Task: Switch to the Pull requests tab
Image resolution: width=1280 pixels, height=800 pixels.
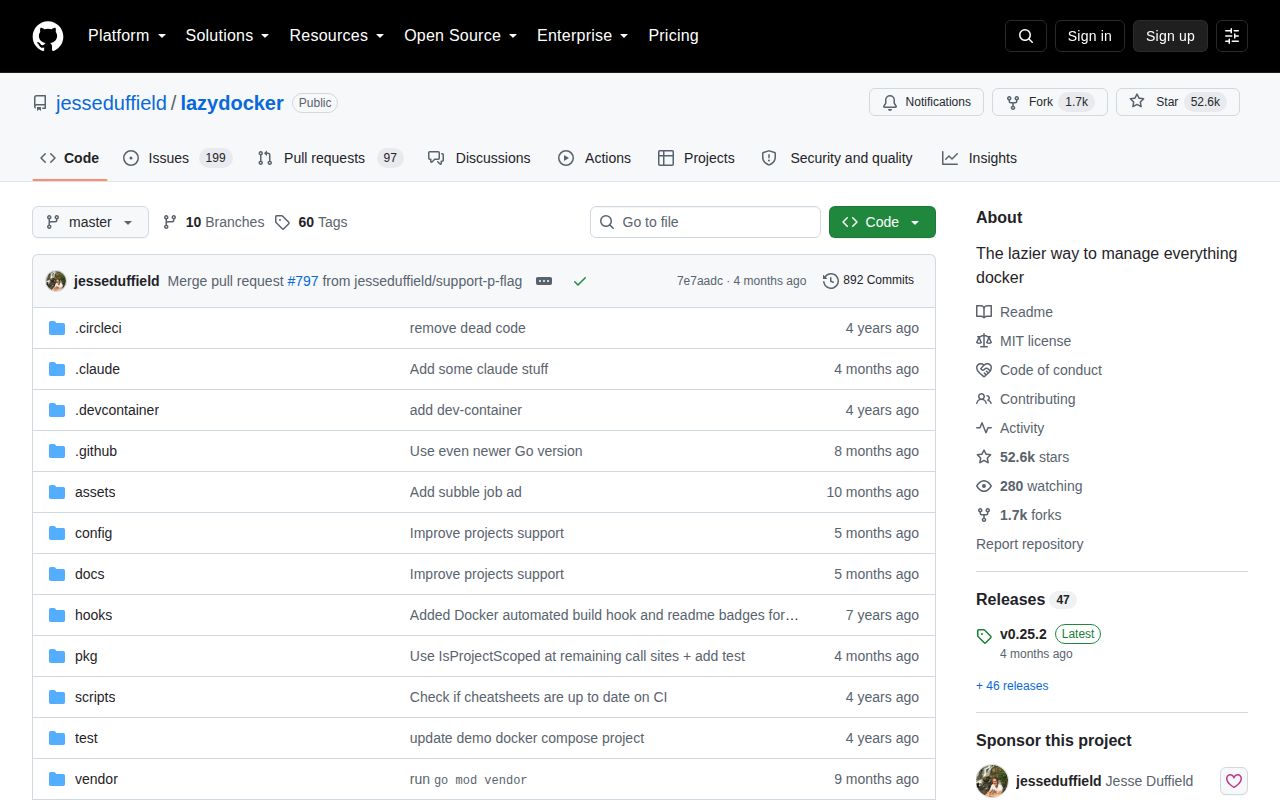Action: [x=330, y=158]
